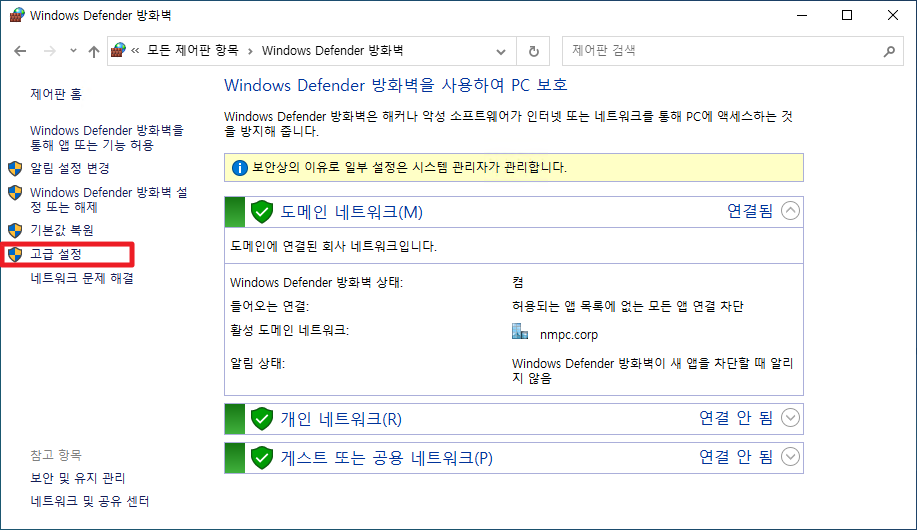Click 연결 안 됨 status on 개인 네트워크

[736, 418]
